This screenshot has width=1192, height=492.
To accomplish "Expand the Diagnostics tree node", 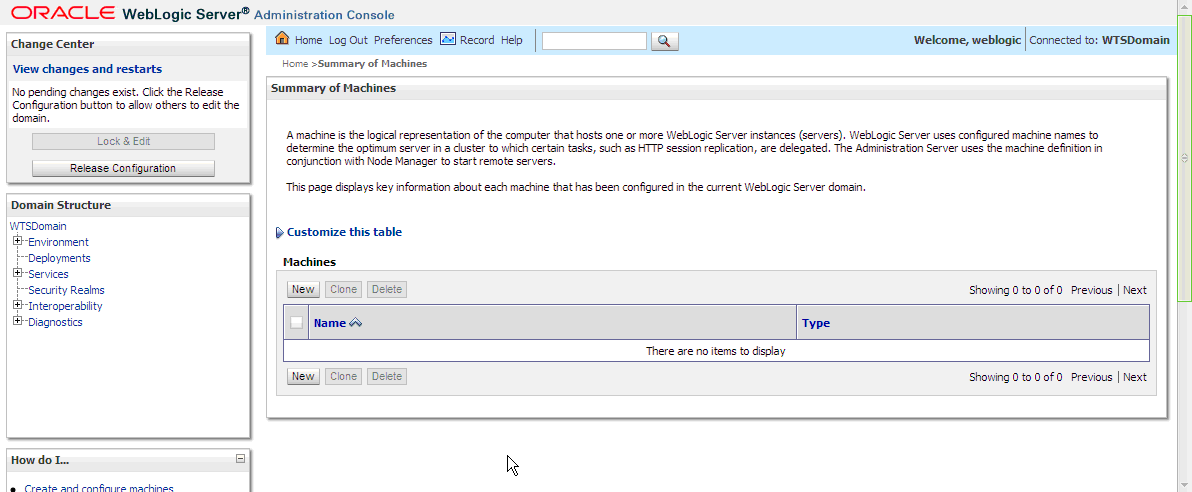I will [x=17, y=322].
